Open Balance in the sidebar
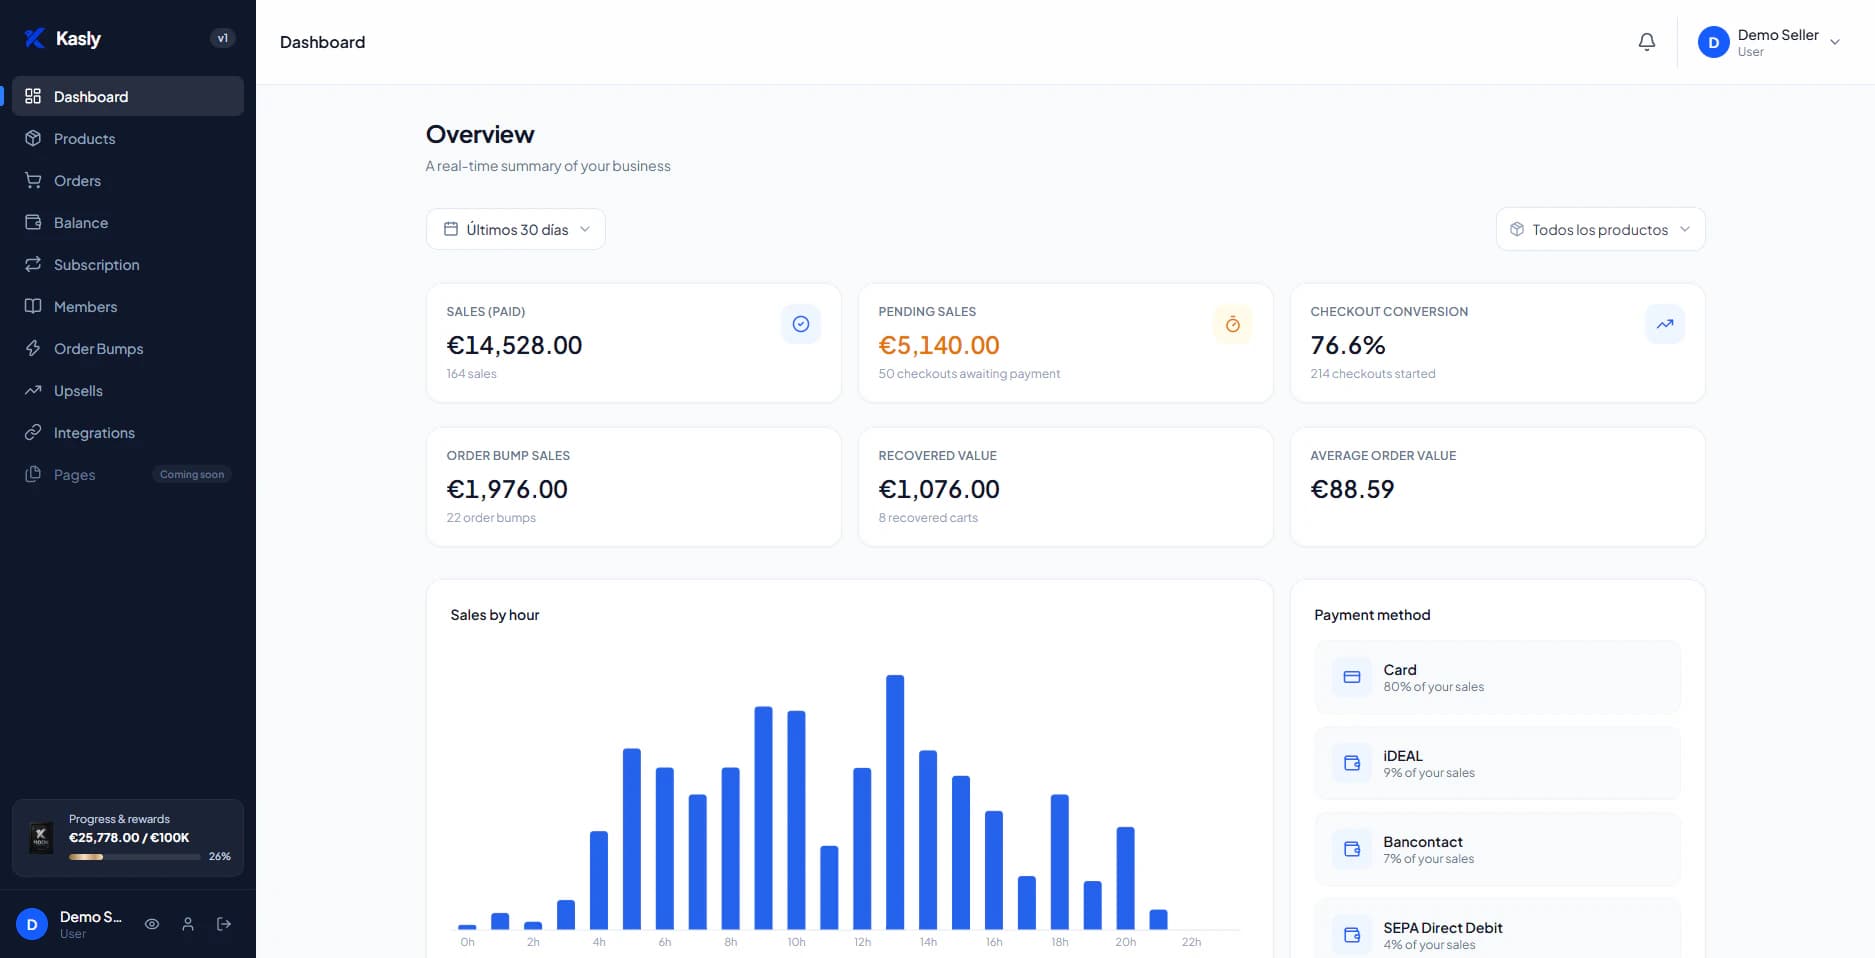Viewport: 1875px width, 958px height. [x=128, y=222]
